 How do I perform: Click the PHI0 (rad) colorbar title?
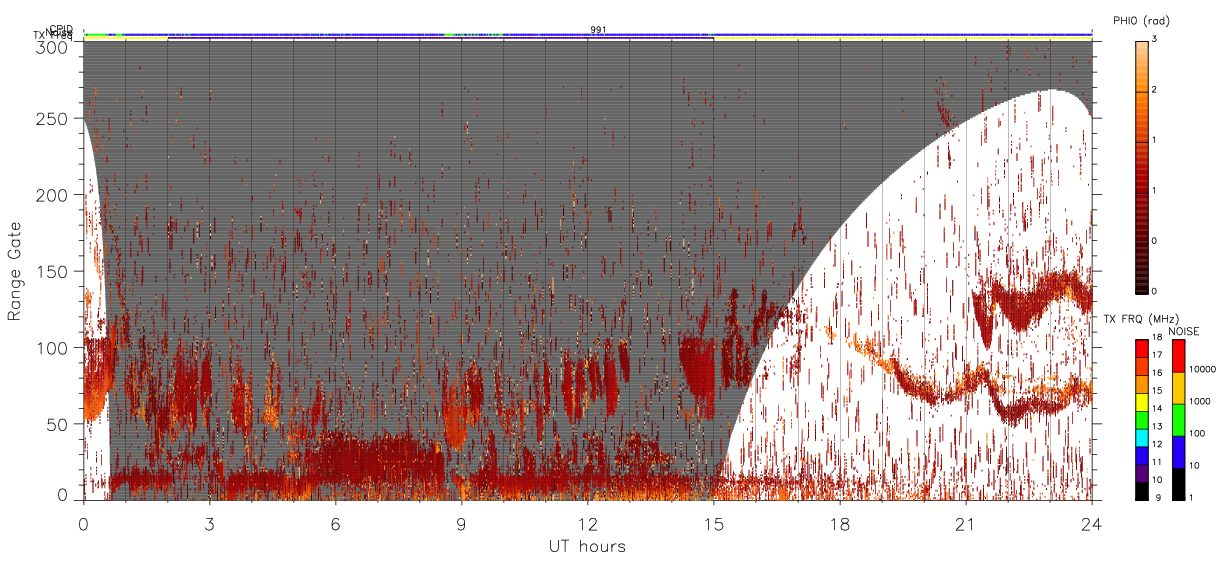tap(1141, 21)
